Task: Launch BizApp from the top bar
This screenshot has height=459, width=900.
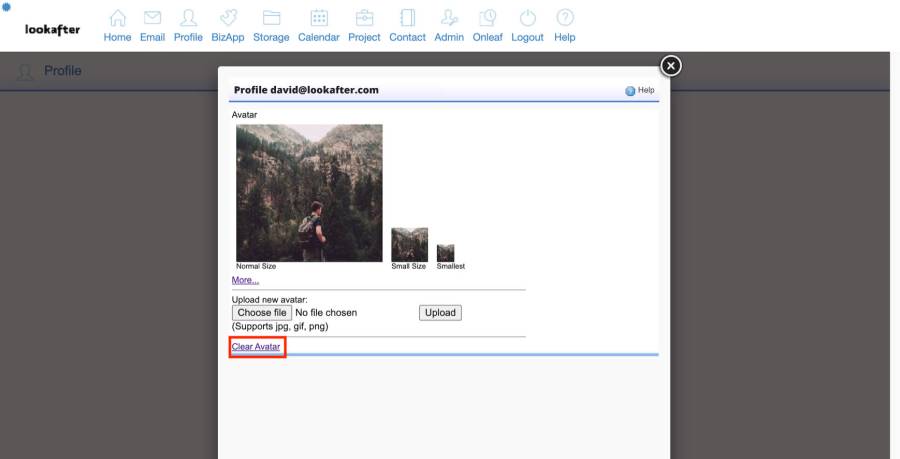Action: [228, 19]
